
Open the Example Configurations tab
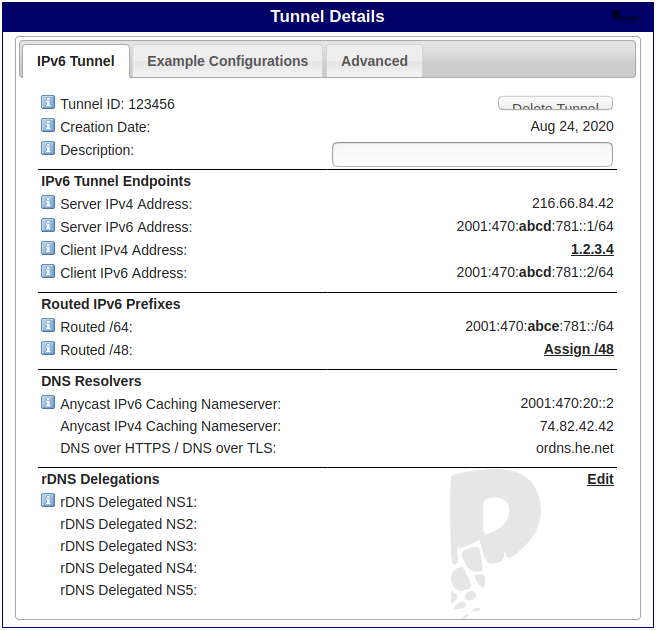228,61
